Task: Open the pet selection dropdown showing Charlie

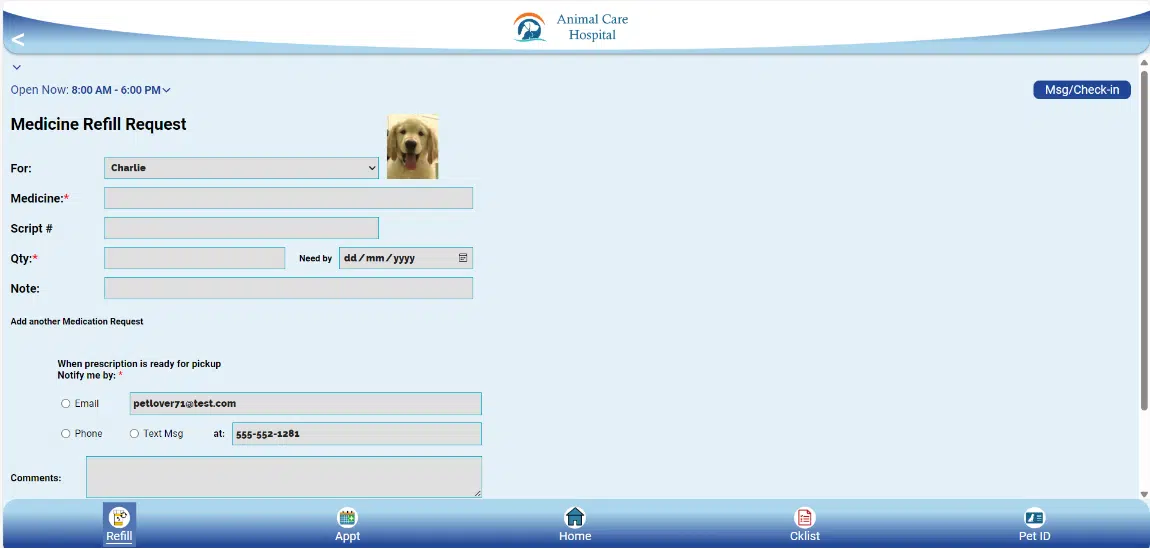Action: tap(241, 168)
